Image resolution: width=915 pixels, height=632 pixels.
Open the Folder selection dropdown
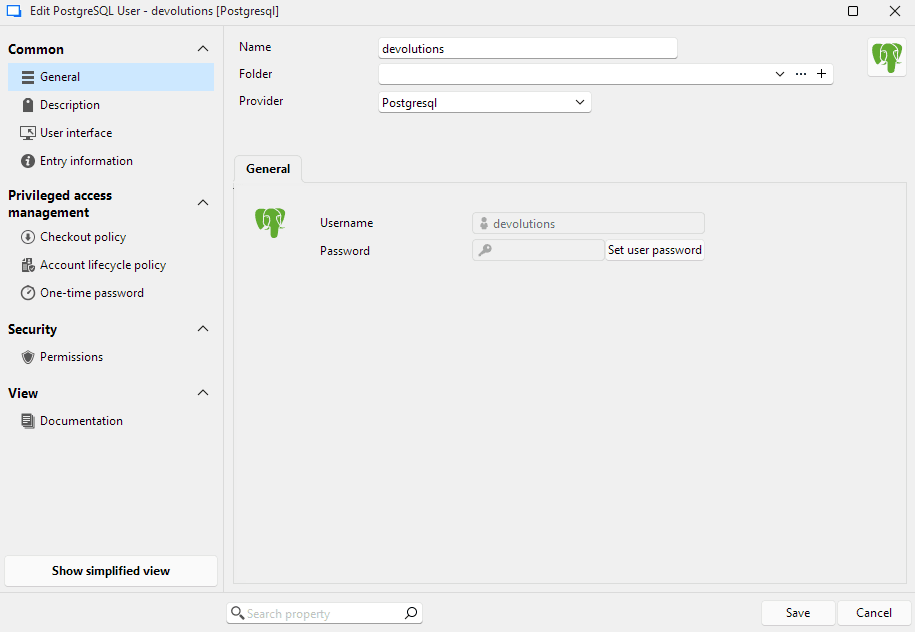pyautogui.click(x=779, y=73)
